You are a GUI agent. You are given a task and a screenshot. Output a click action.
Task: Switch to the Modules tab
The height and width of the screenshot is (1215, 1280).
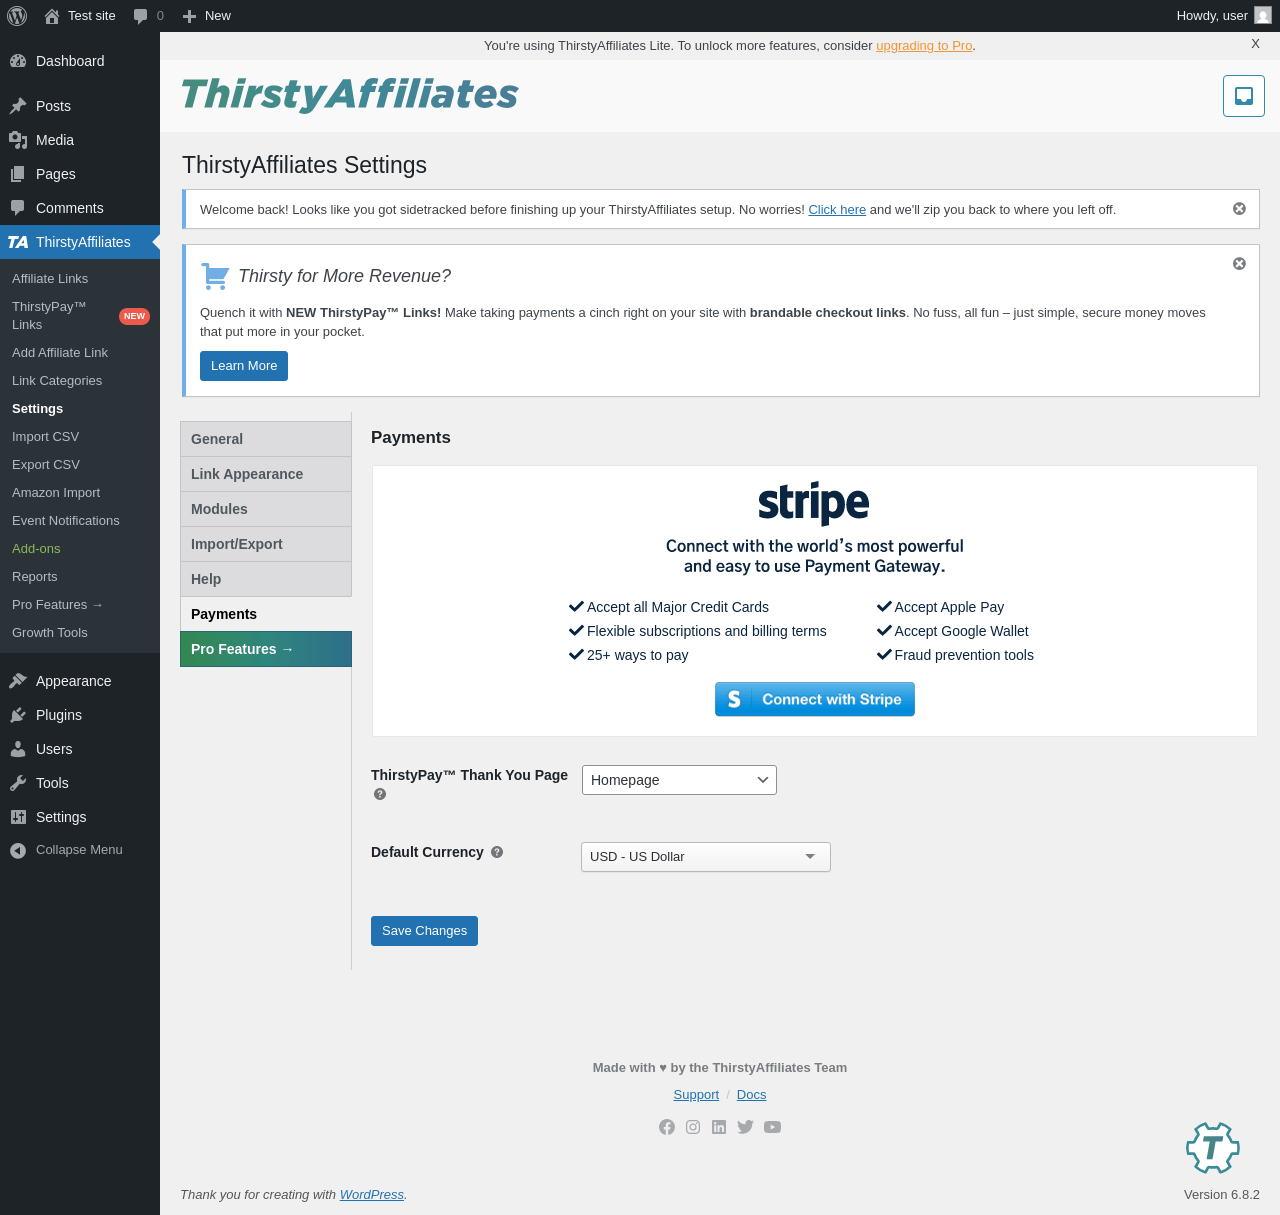pyautogui.click(x=266, y=509)
